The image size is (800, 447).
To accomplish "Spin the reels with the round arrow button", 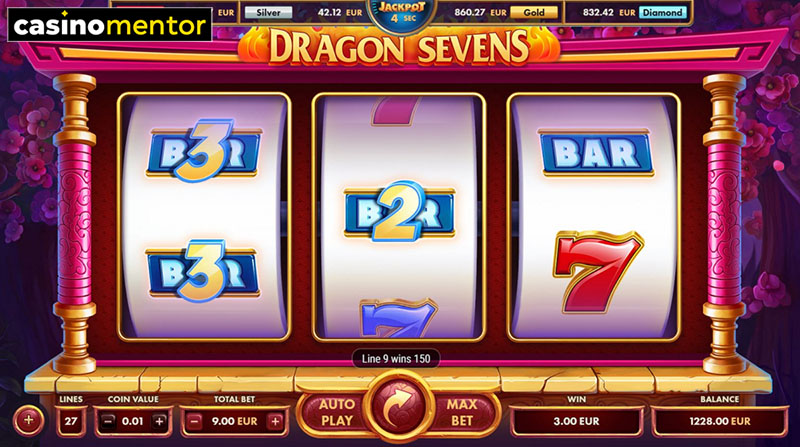I will [x=399, y=408].
